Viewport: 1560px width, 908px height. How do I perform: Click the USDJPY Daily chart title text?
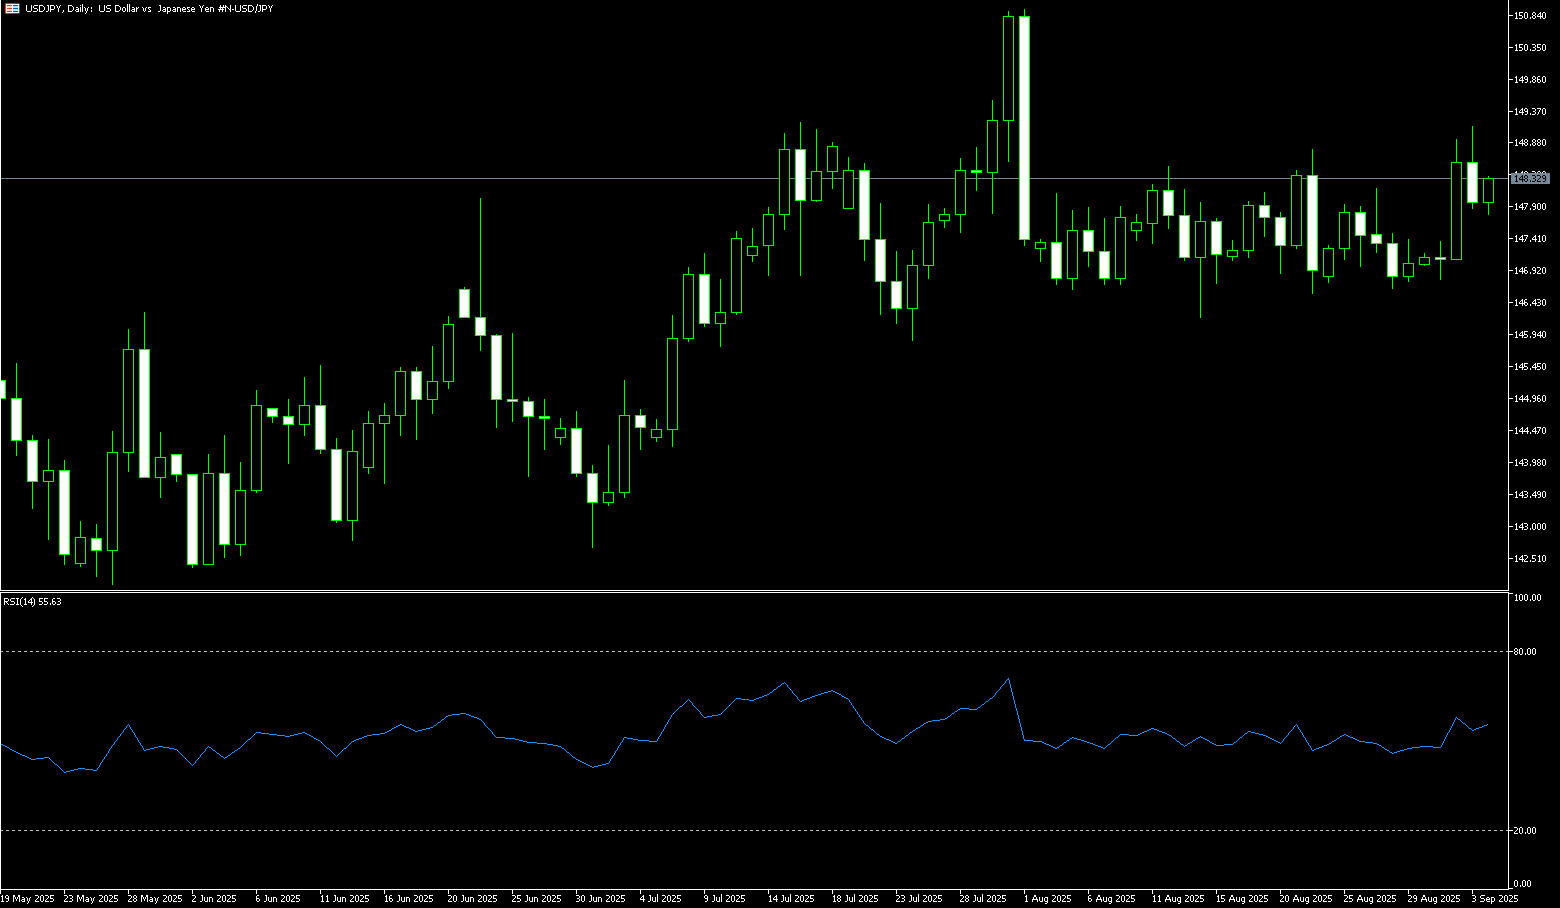(149, 8)
